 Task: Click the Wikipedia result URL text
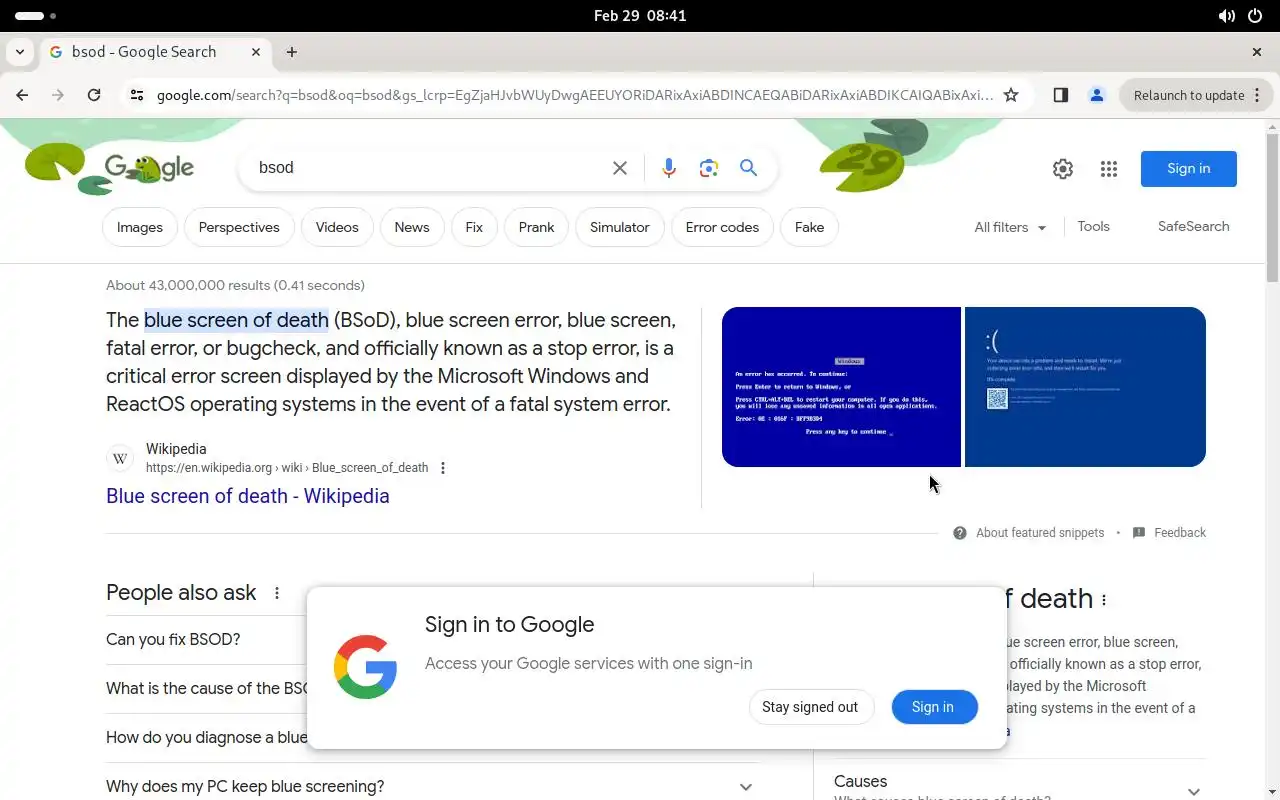pos(287,468)
